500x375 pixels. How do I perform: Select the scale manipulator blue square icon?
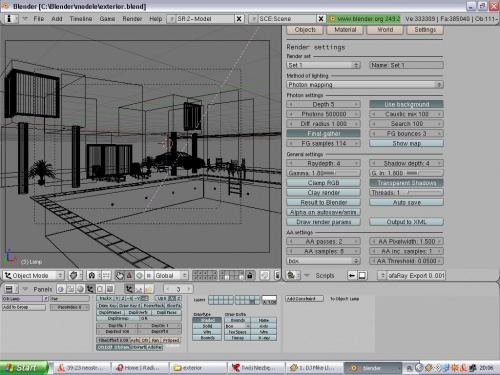click(149, 275)
